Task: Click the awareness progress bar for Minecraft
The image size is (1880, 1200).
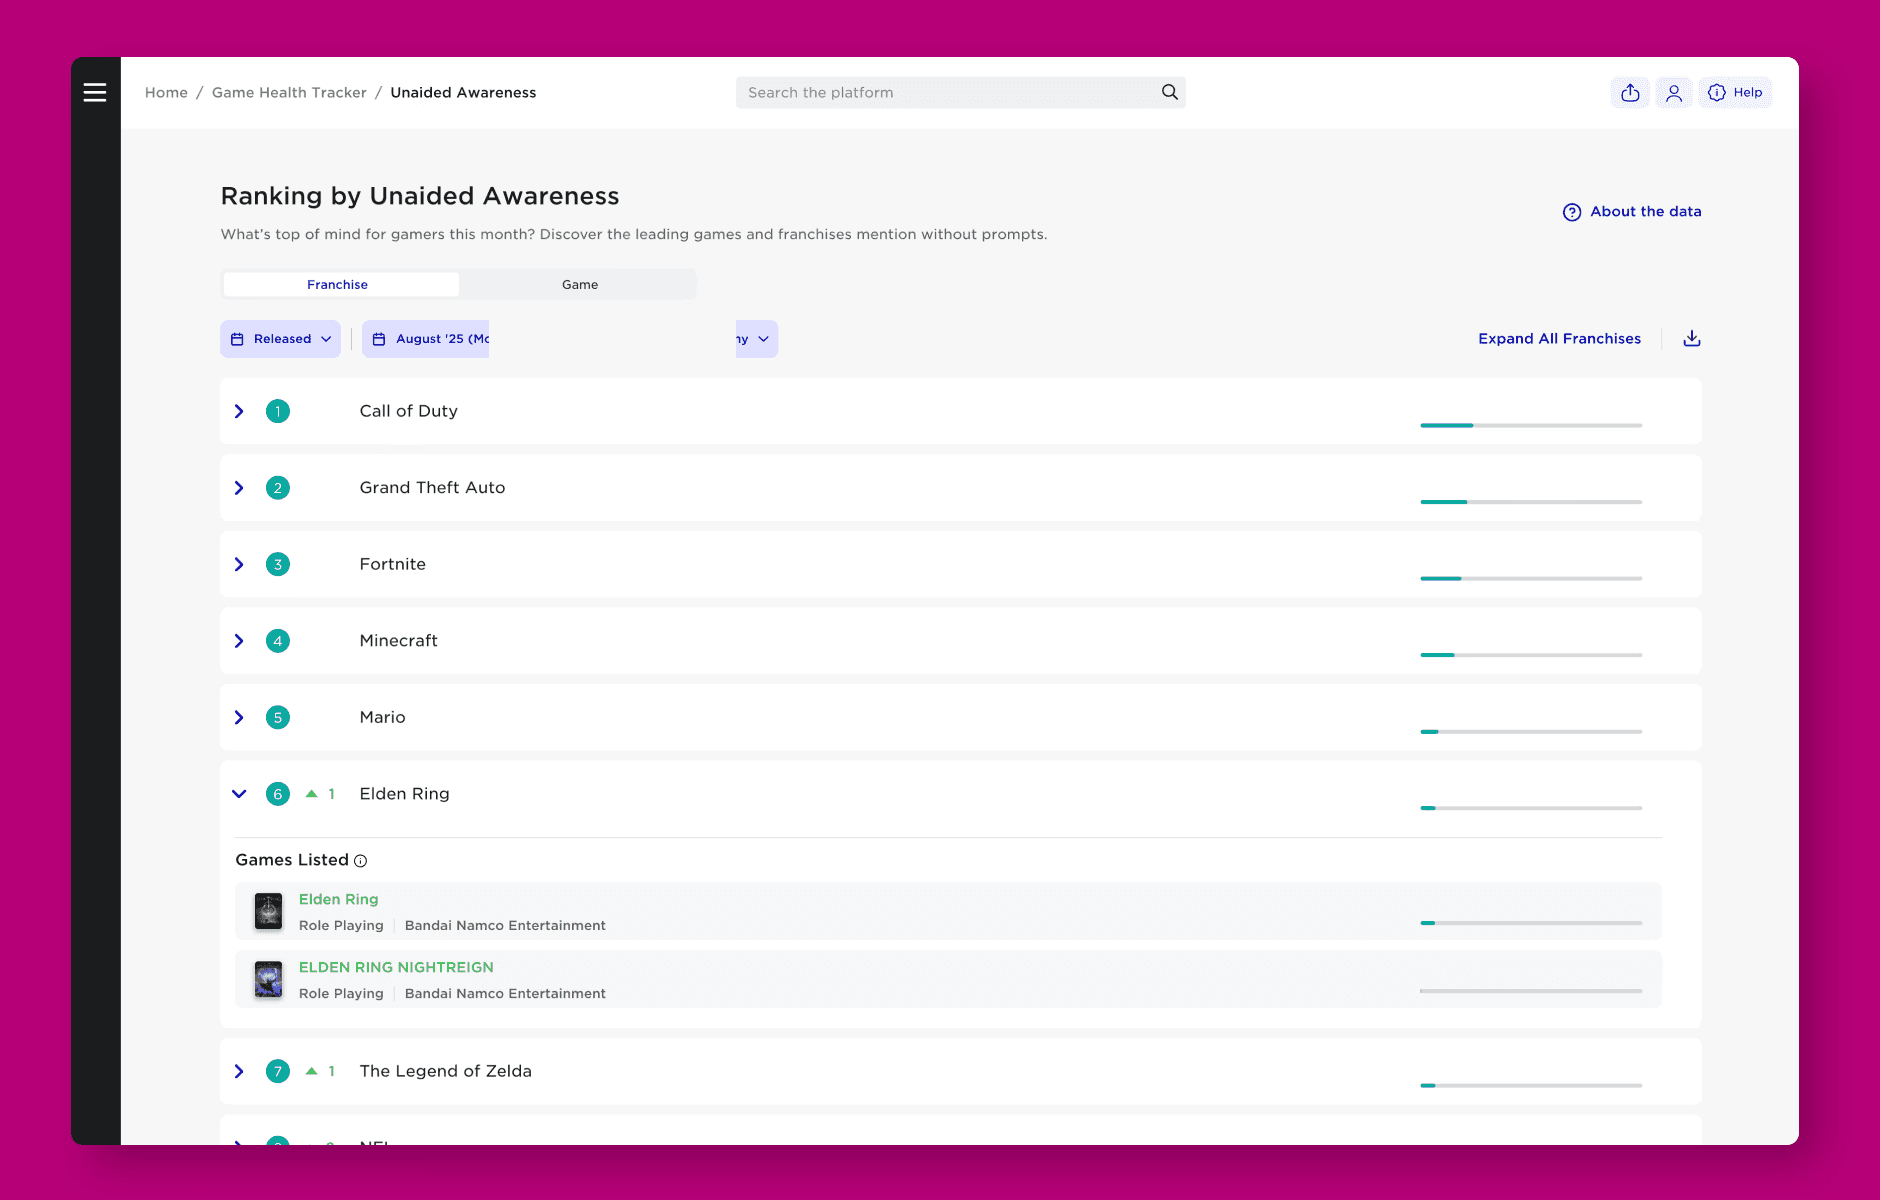Action: click(1530, 654)
